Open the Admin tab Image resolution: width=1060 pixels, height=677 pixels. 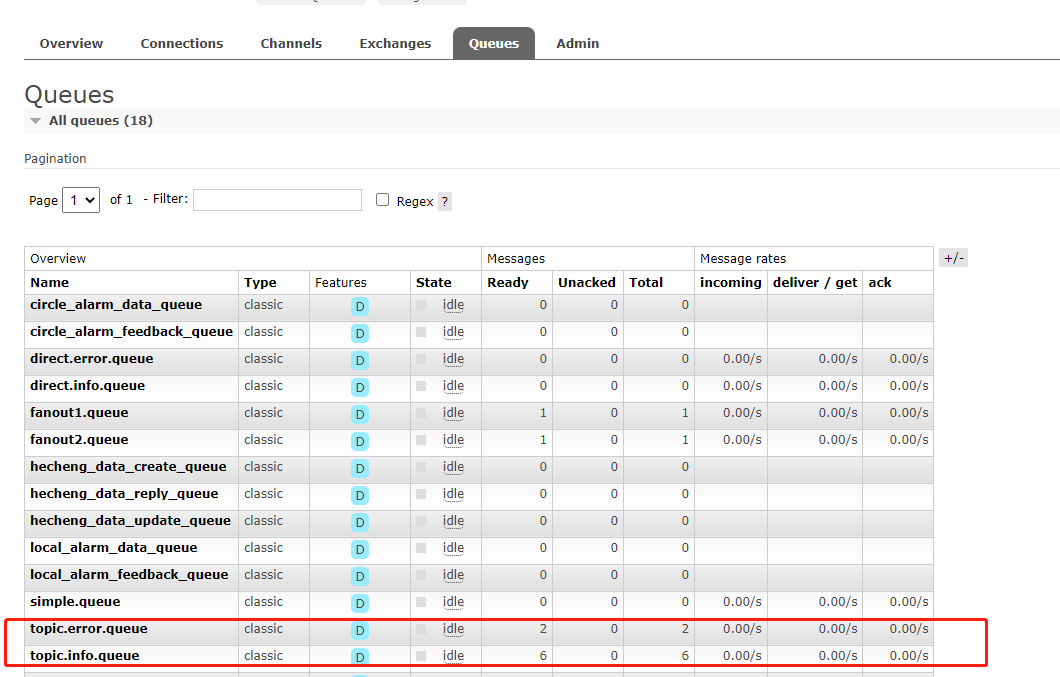point(578,43)
